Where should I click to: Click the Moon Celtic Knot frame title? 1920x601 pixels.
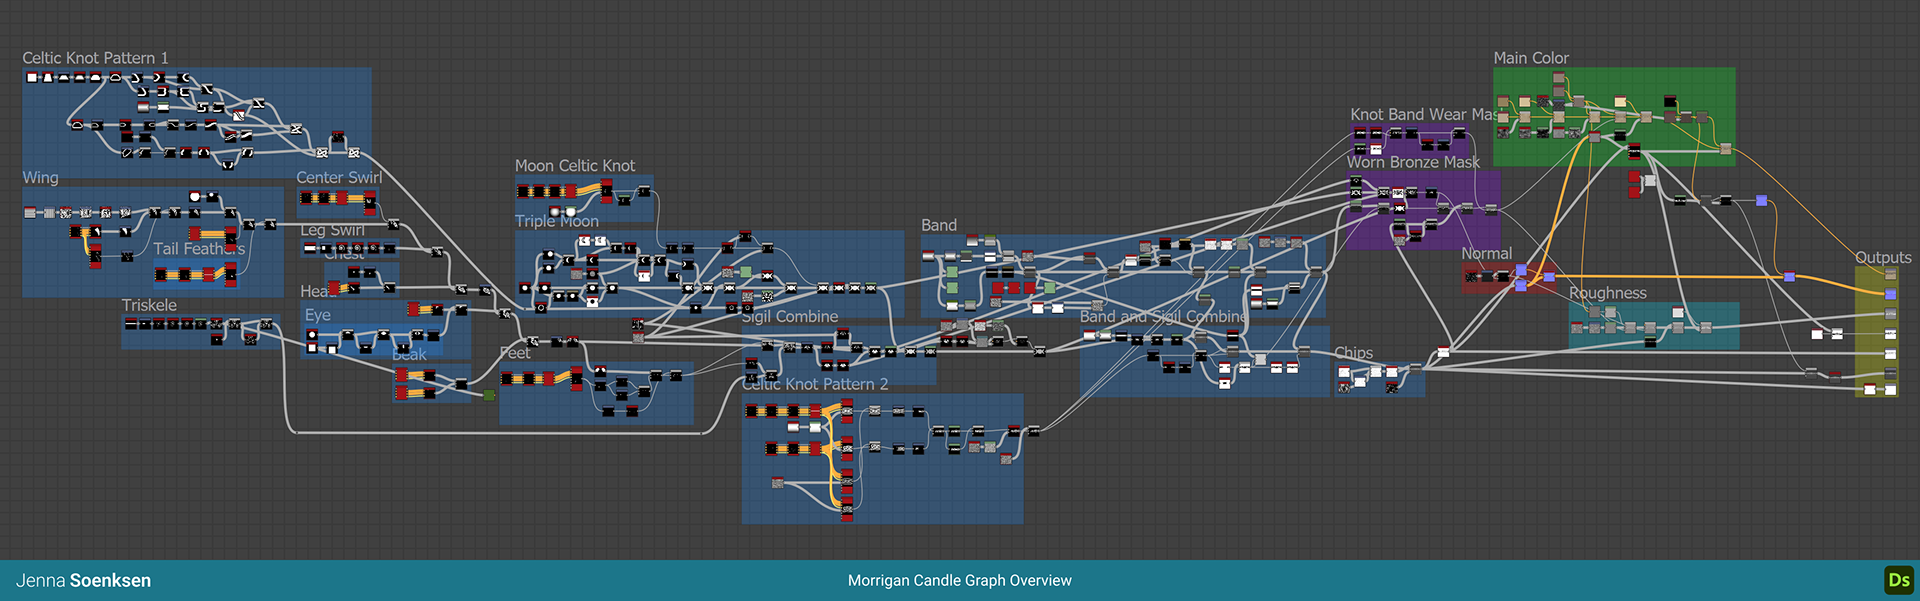[x=575, y=166]
